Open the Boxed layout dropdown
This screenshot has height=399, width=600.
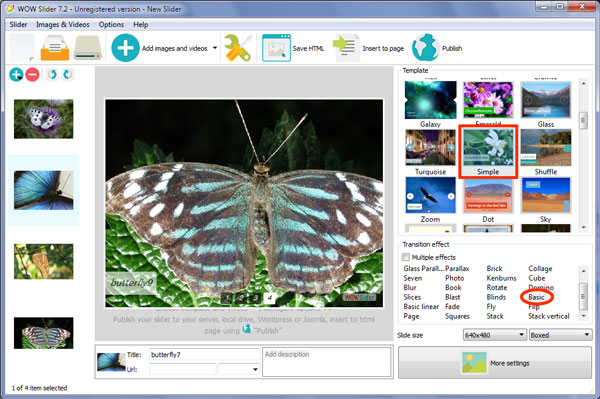[560, 335]
